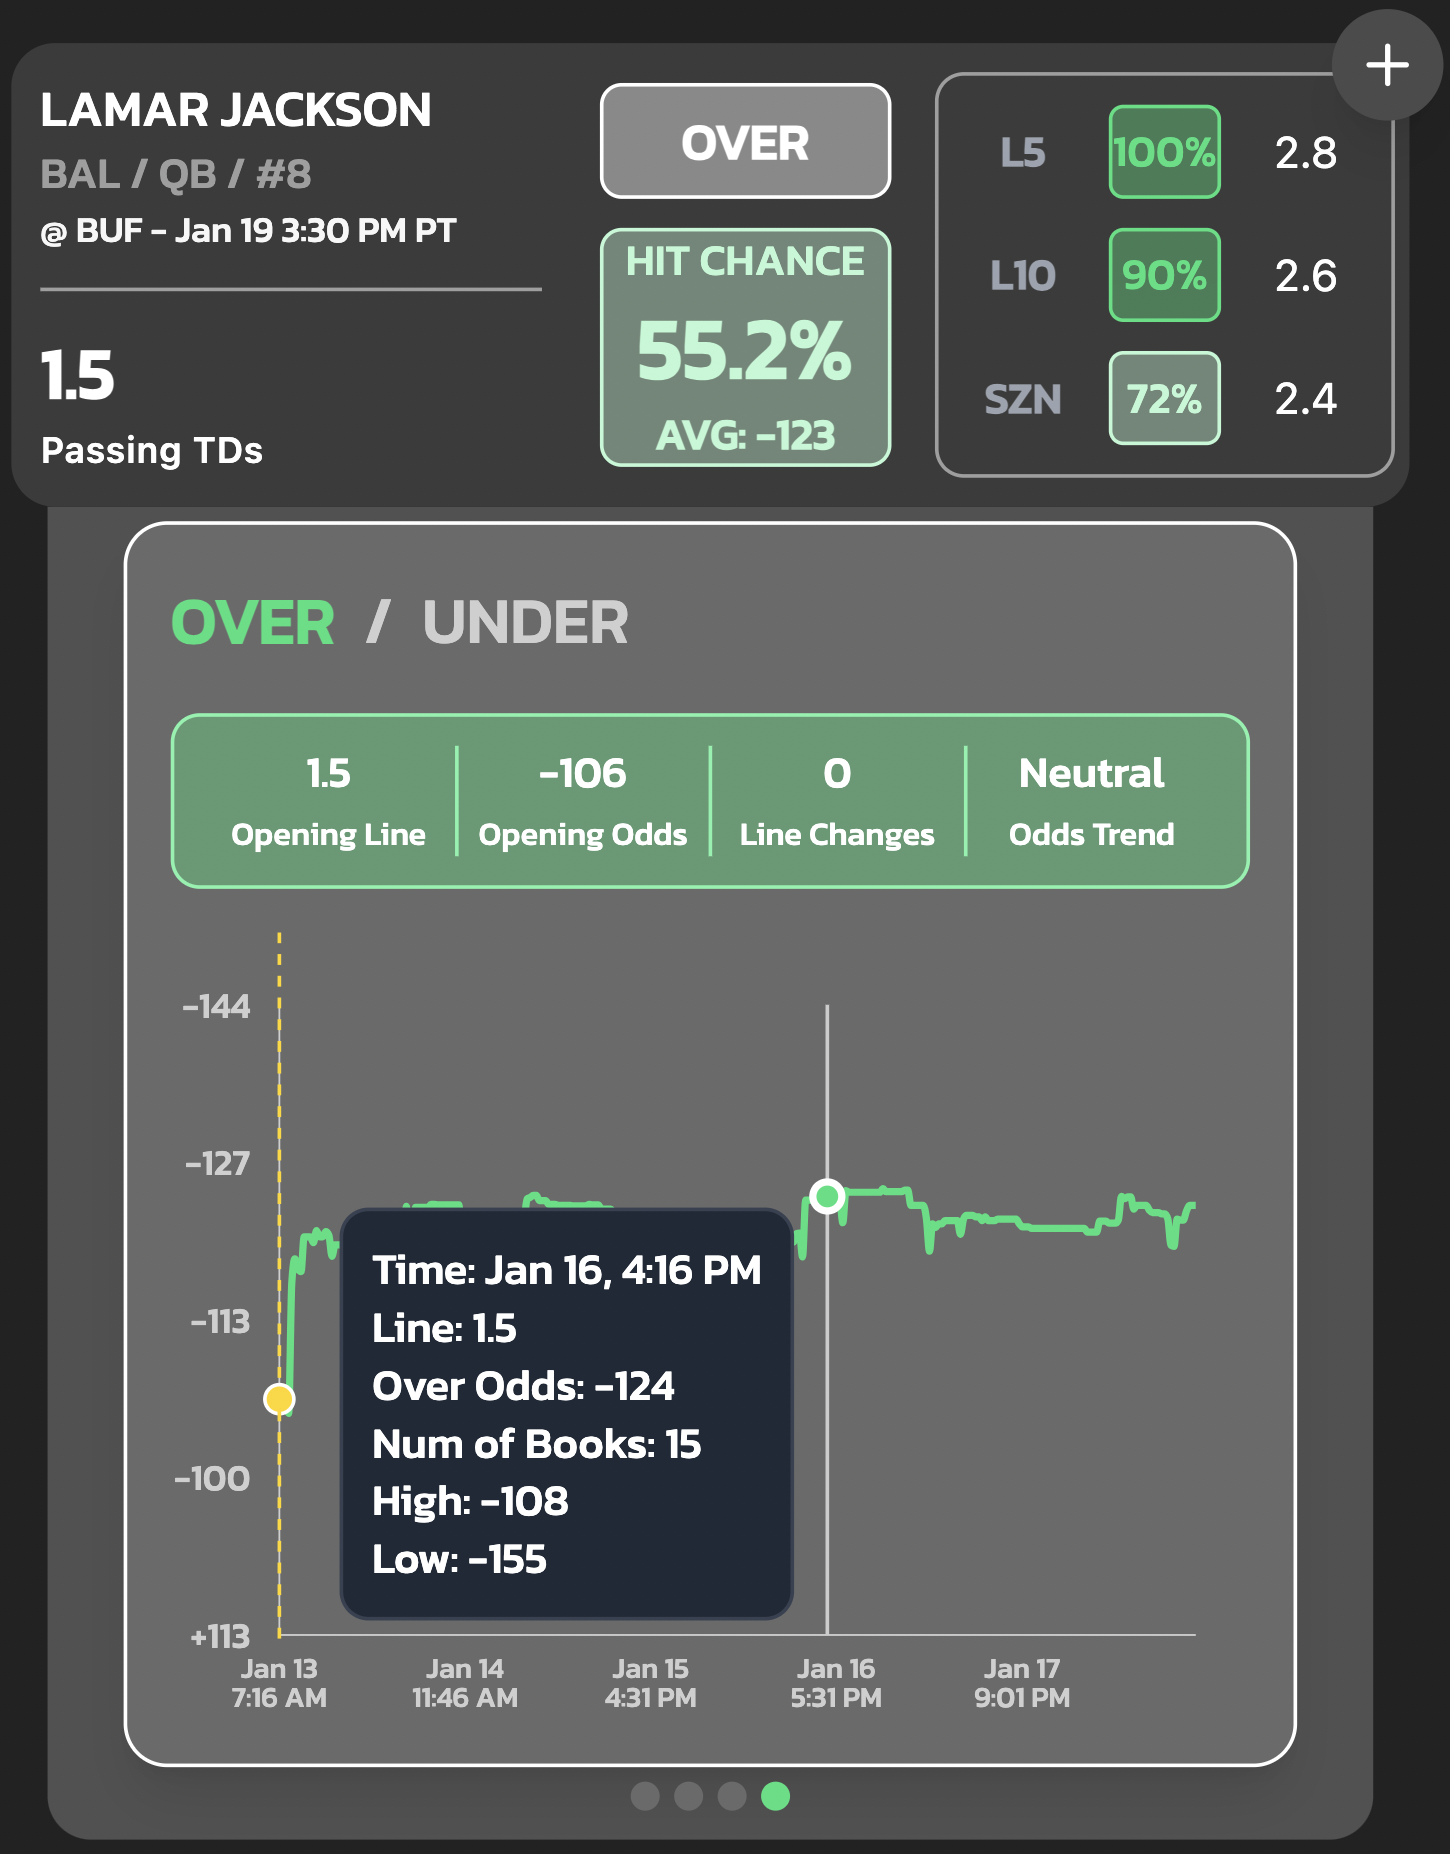Click the active green page dot
This screenshot has height=1854, width=1450.
click(x=775, y=1796)
